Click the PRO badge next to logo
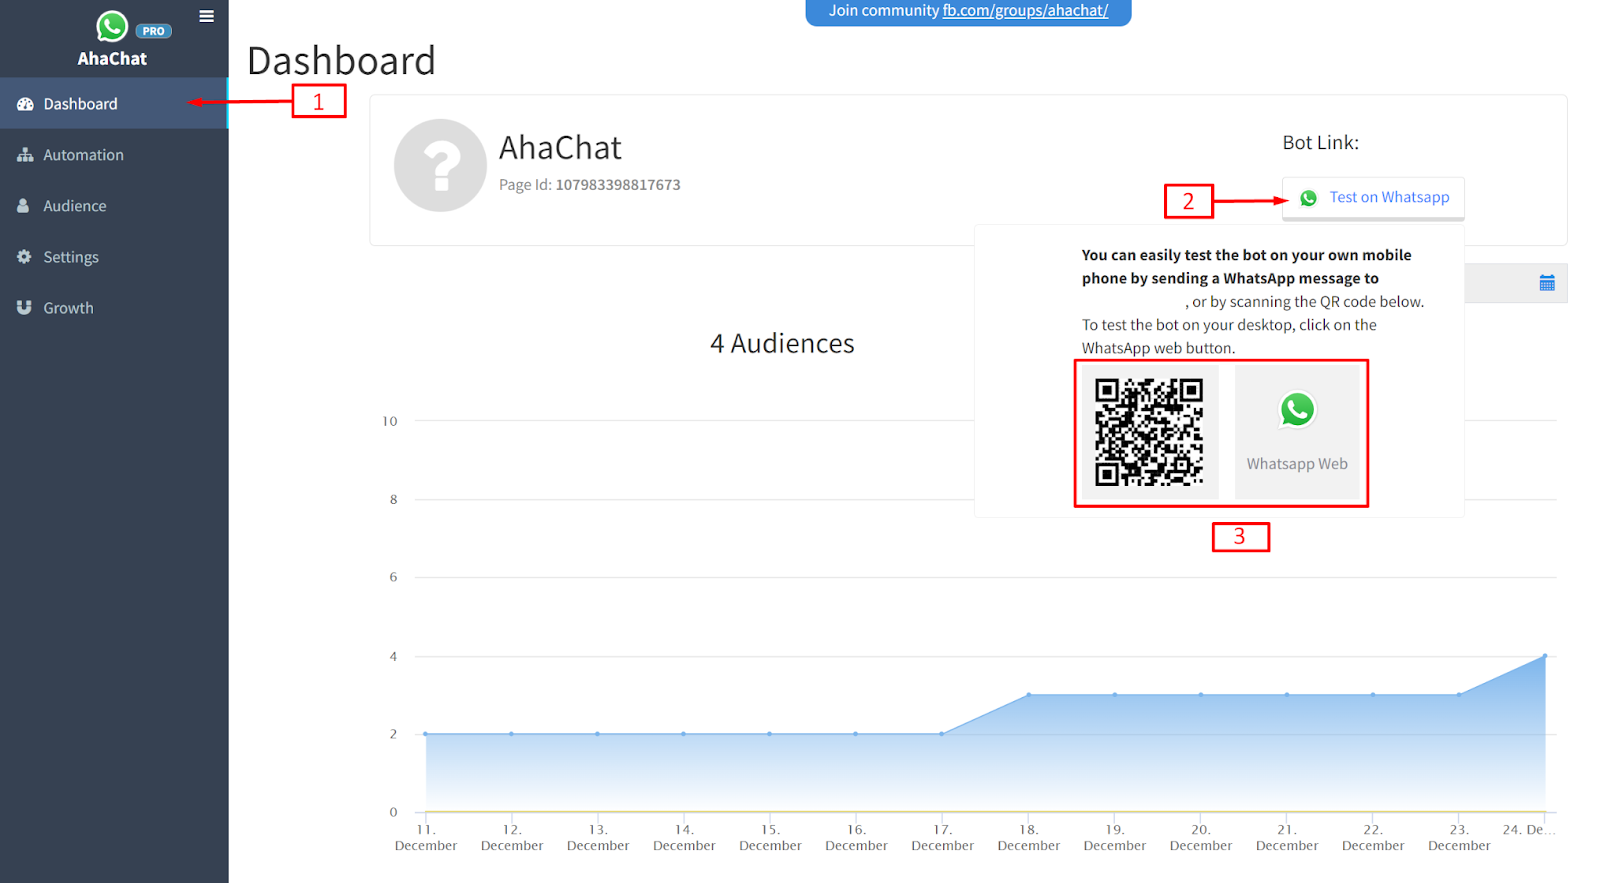 [153, 31]
